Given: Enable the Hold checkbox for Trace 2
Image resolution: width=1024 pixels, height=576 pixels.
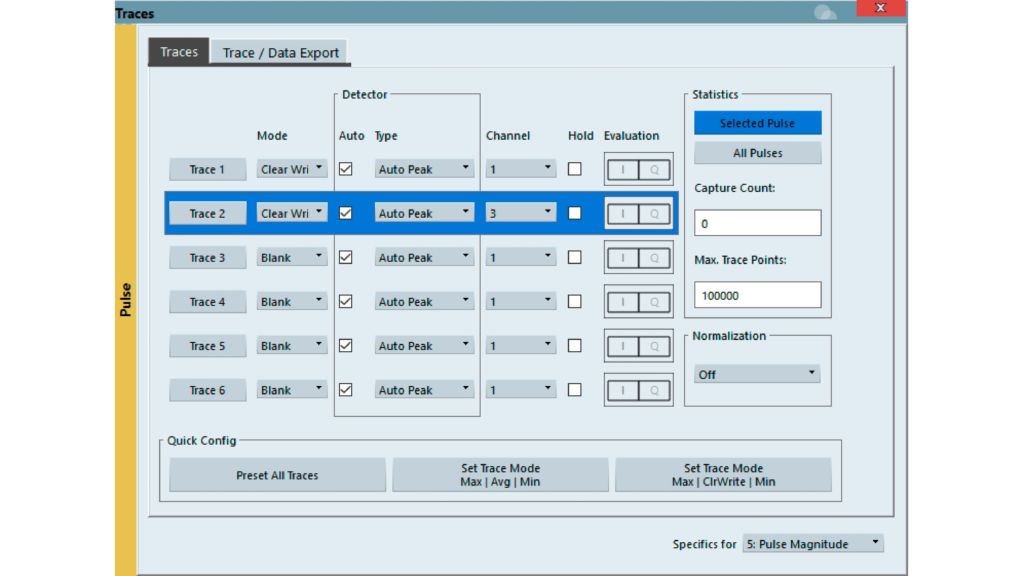Looking at the screenshot, I should click(575, 213).
